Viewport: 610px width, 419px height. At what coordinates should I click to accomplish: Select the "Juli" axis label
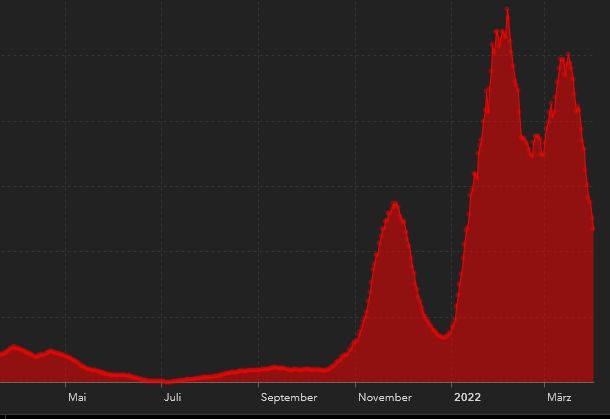(172, 397)
